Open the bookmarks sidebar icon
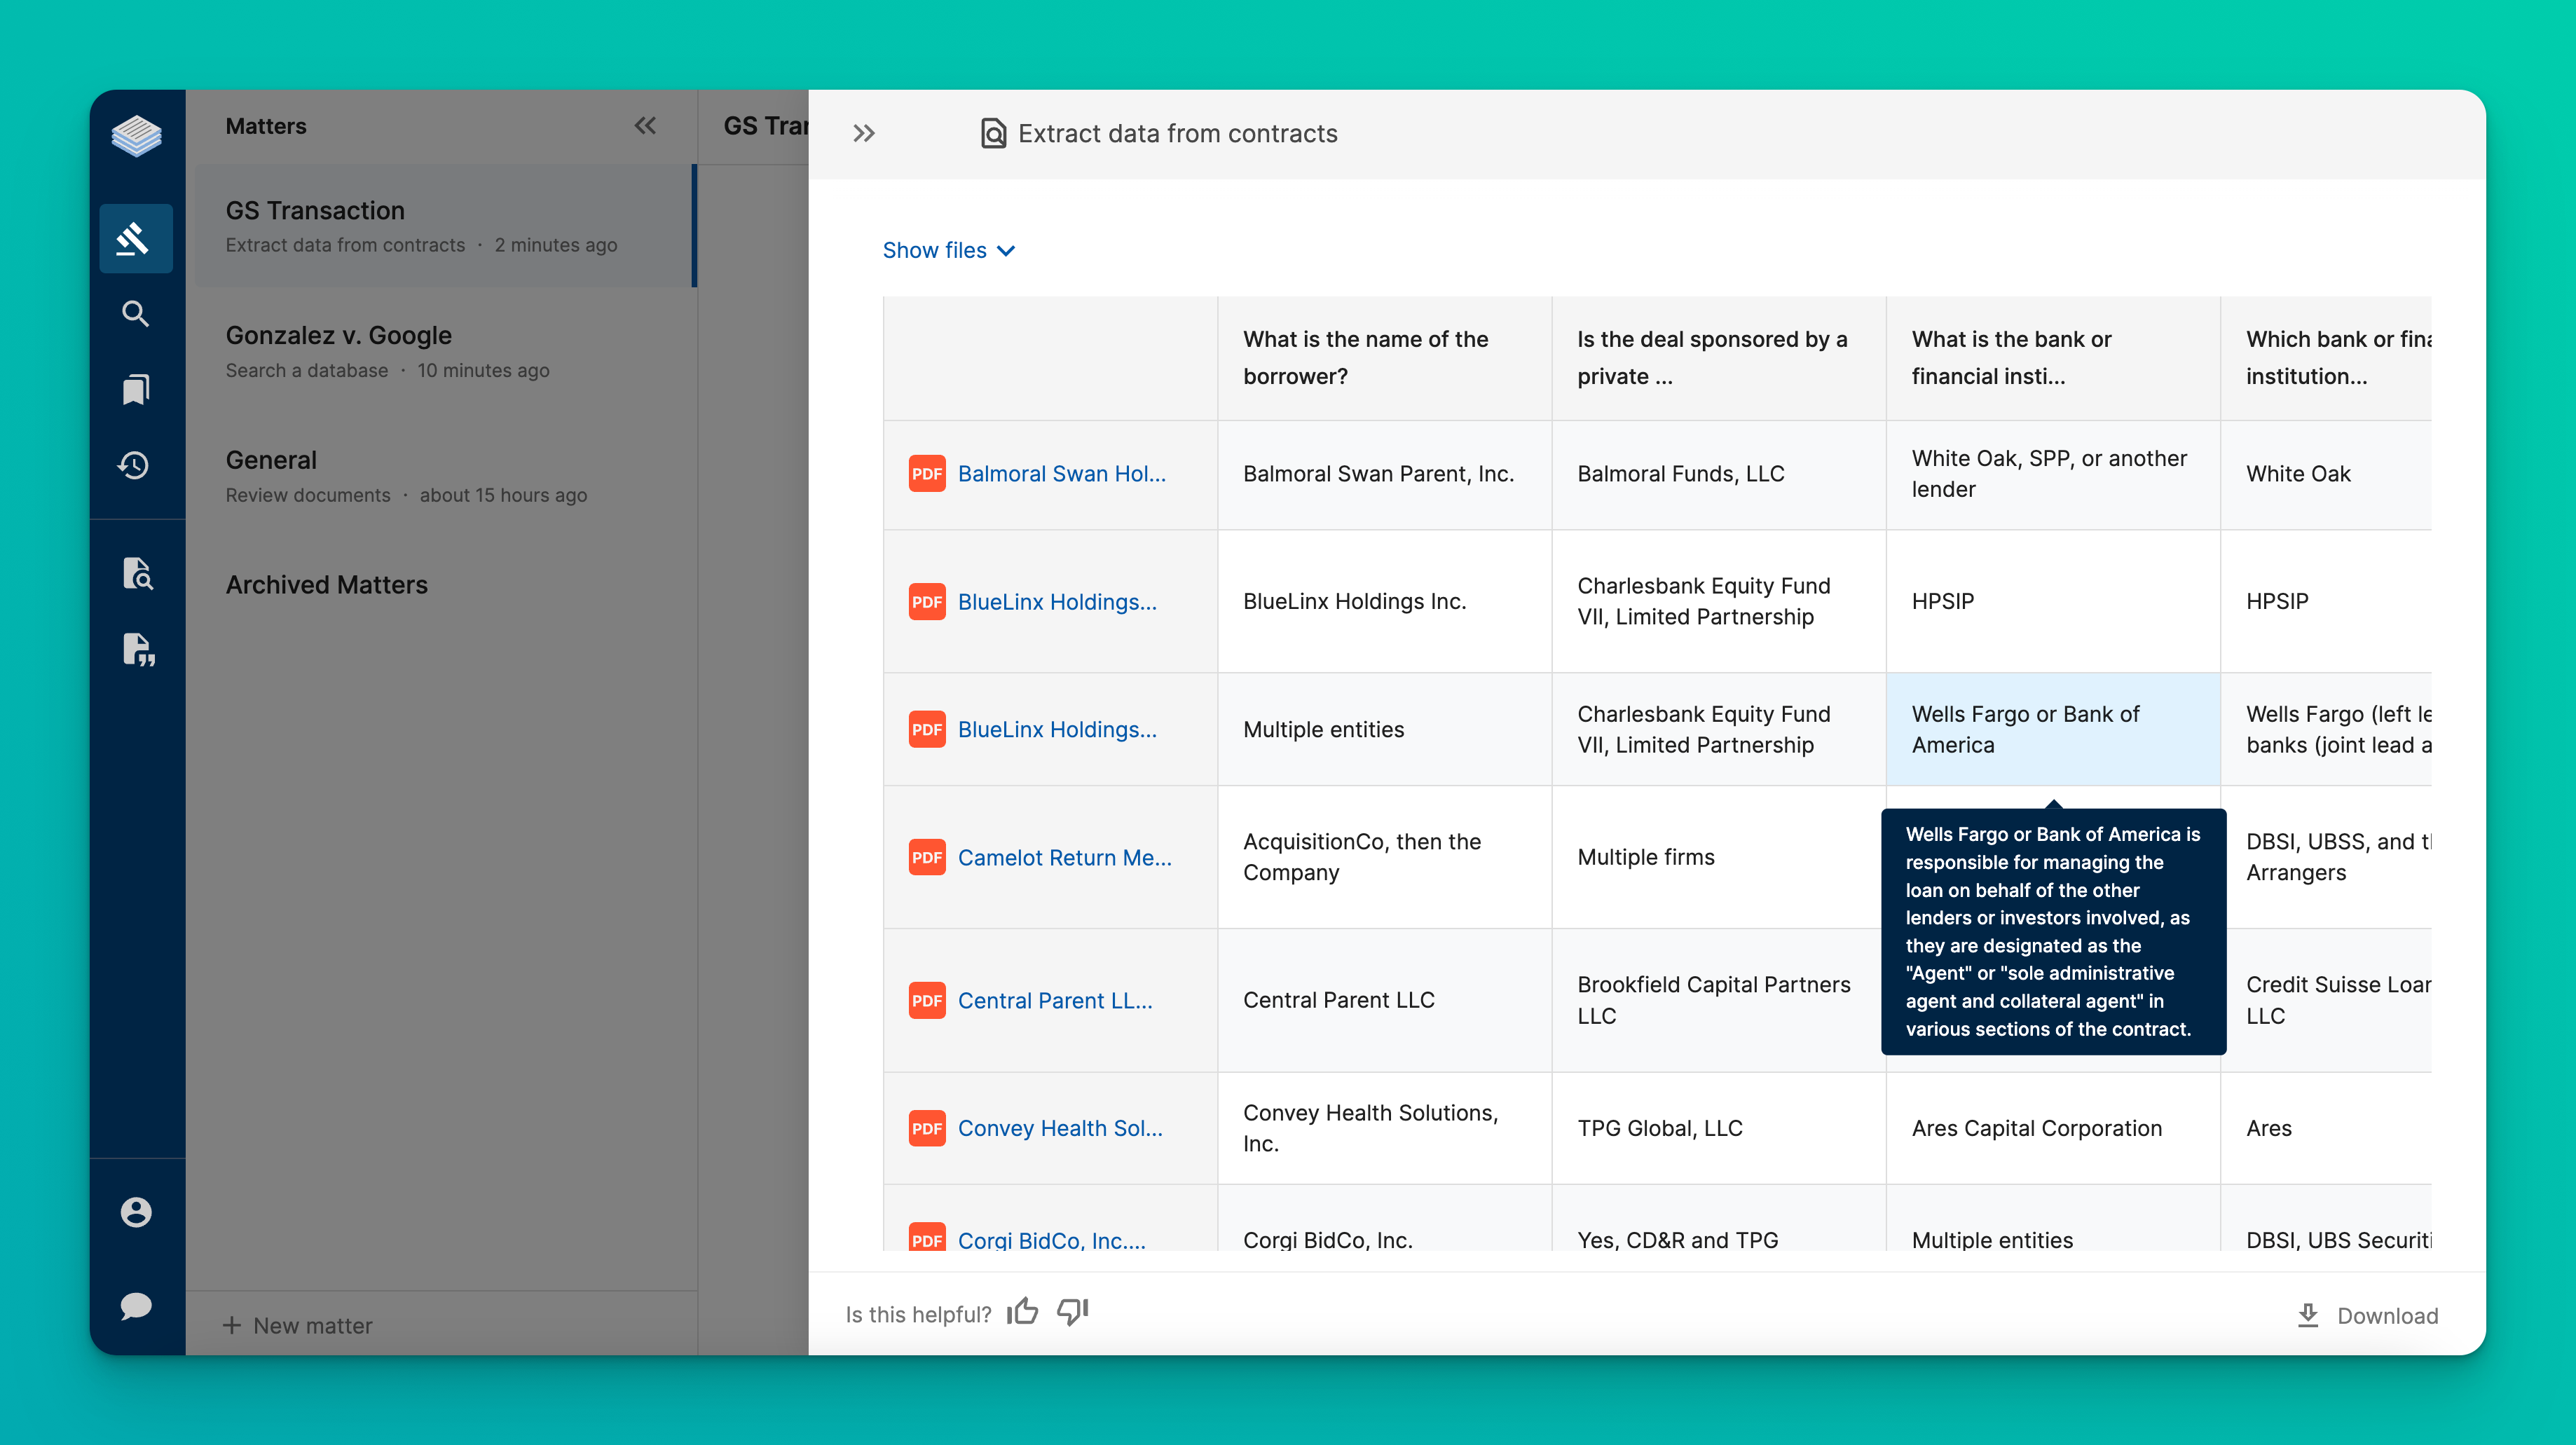 tap(135, 389)
